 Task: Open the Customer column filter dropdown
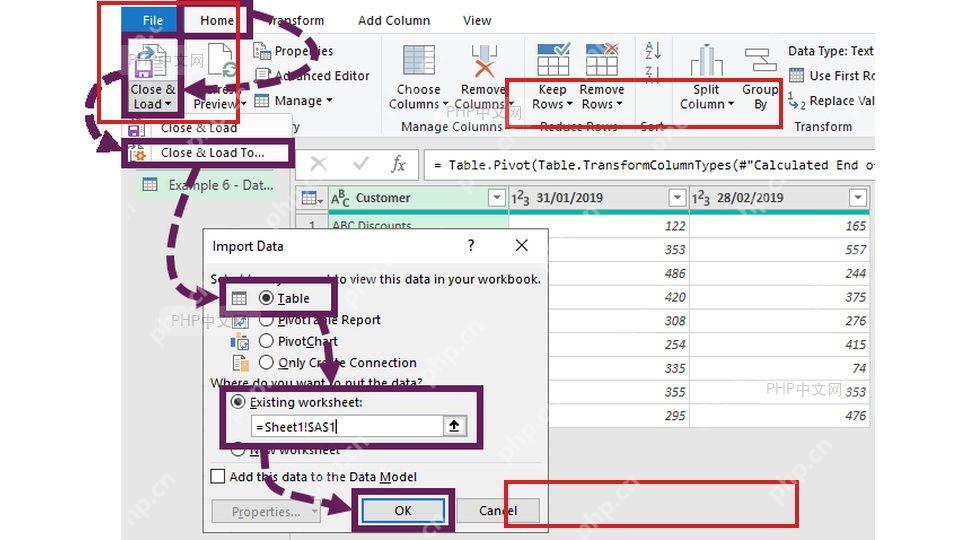[x=497, y=198]
